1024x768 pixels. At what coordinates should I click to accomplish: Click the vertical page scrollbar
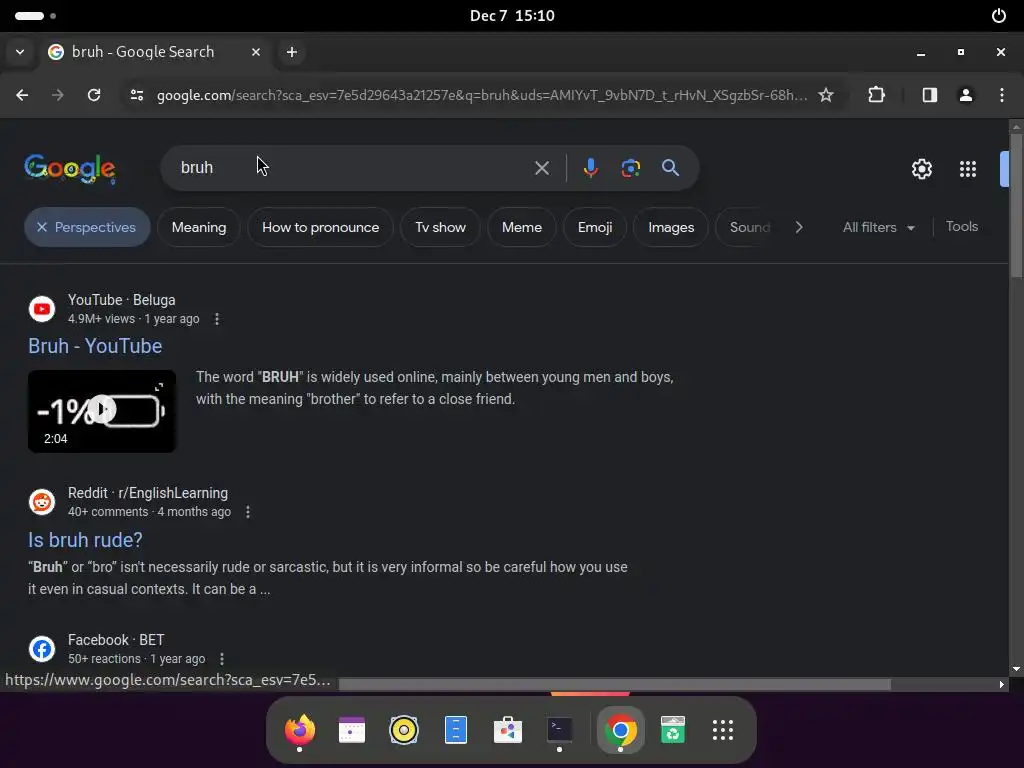tap(1016, 206)
